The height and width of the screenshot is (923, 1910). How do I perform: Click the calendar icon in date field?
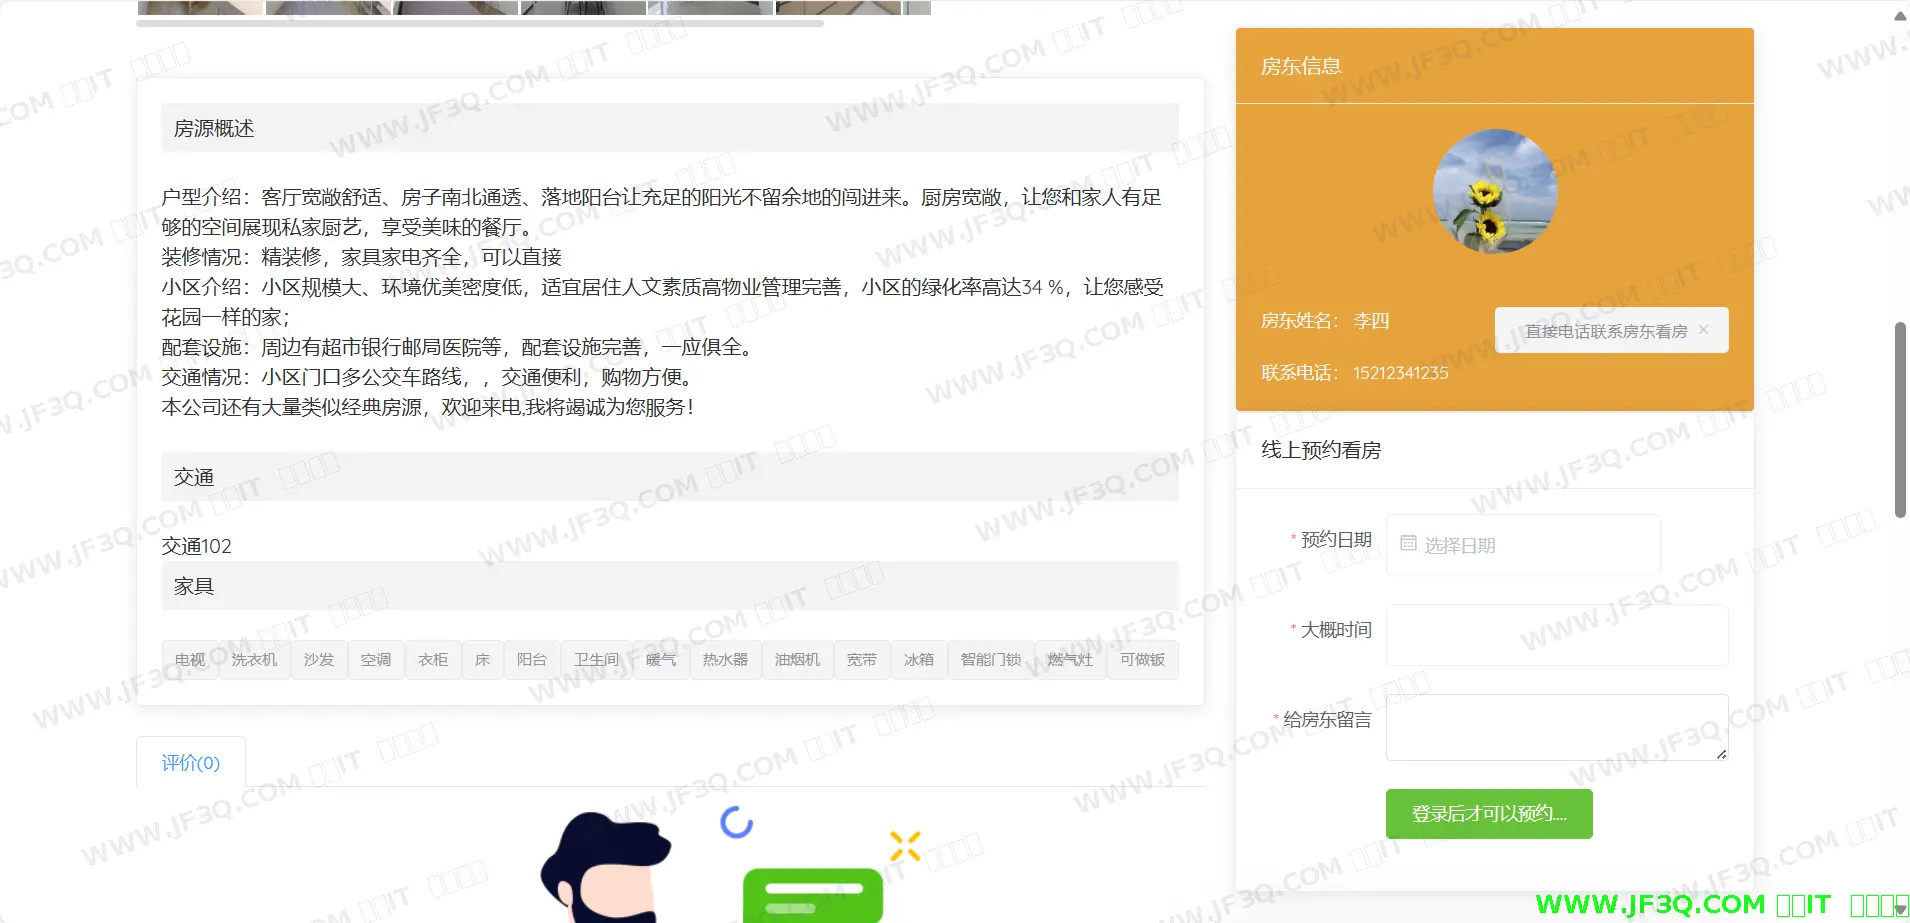(1408, 544)
